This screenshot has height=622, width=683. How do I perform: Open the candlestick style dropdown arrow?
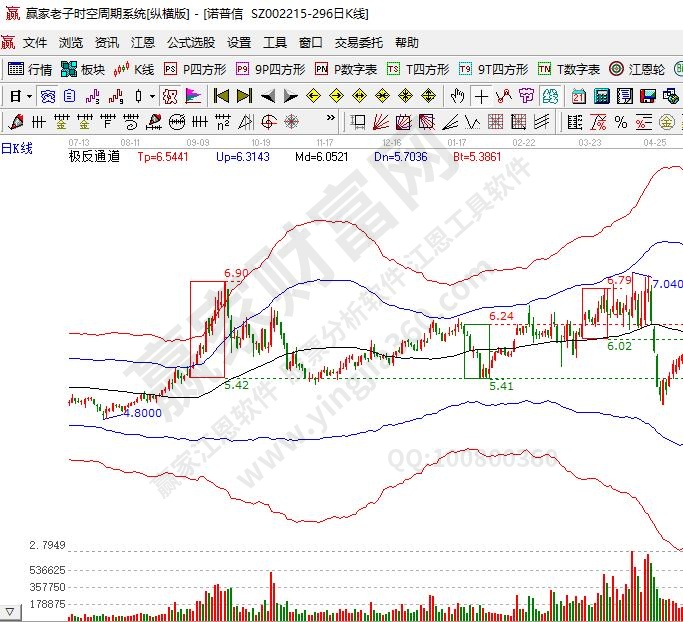pyautogui.click(x=152, y=97)
